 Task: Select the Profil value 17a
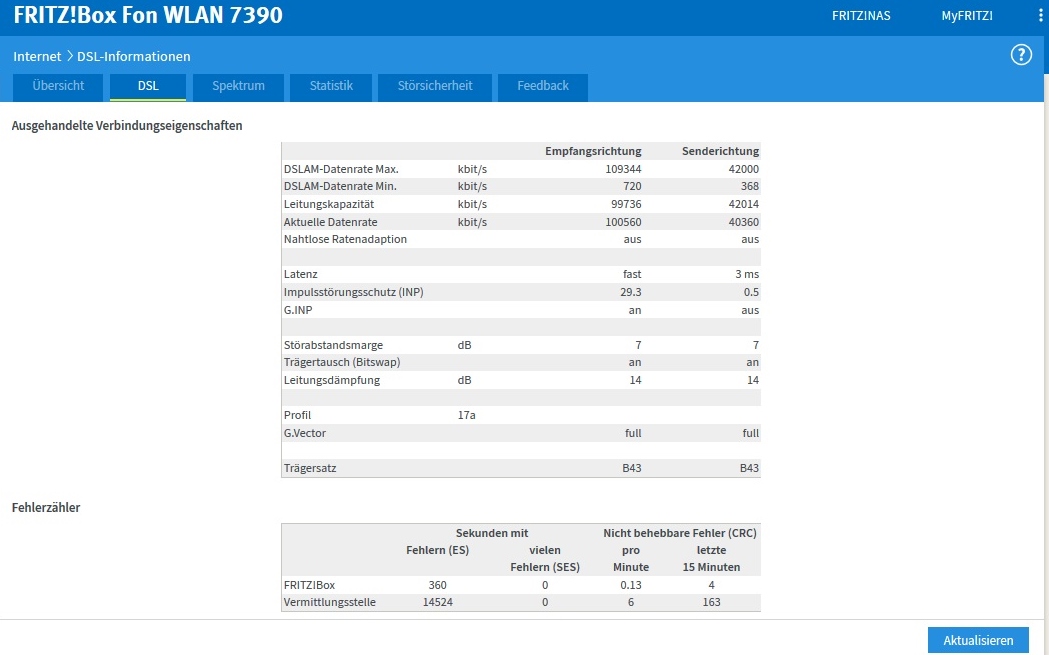point(466,415)
